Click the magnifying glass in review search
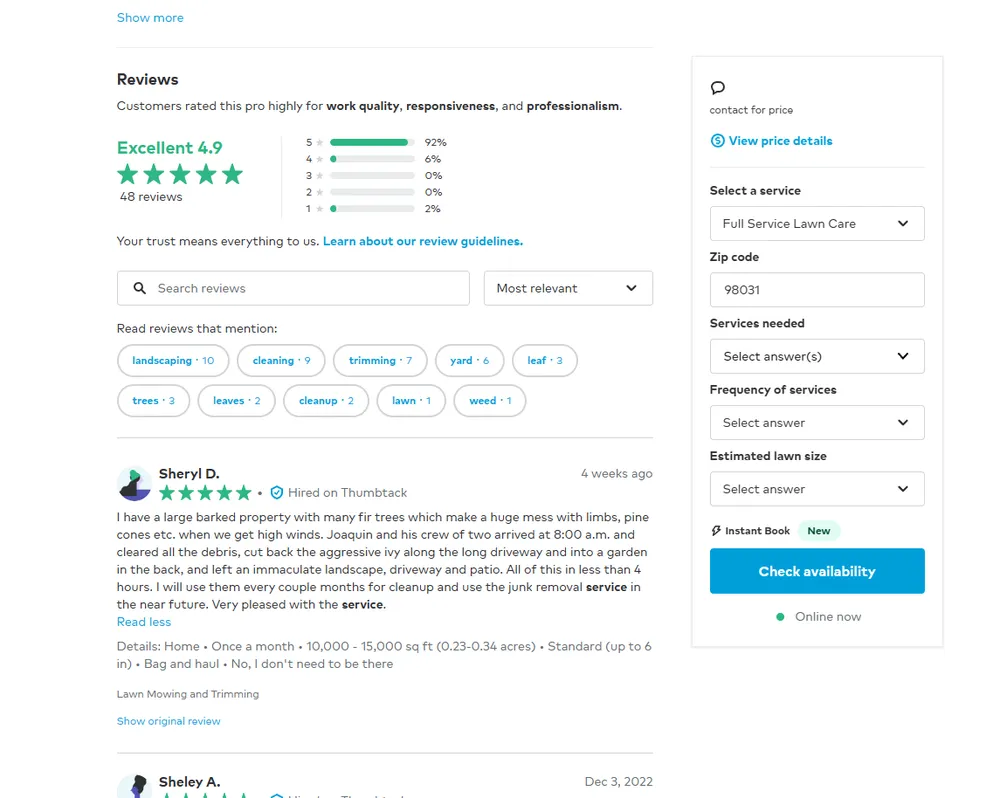1000x798 pixels. [140, 288]
